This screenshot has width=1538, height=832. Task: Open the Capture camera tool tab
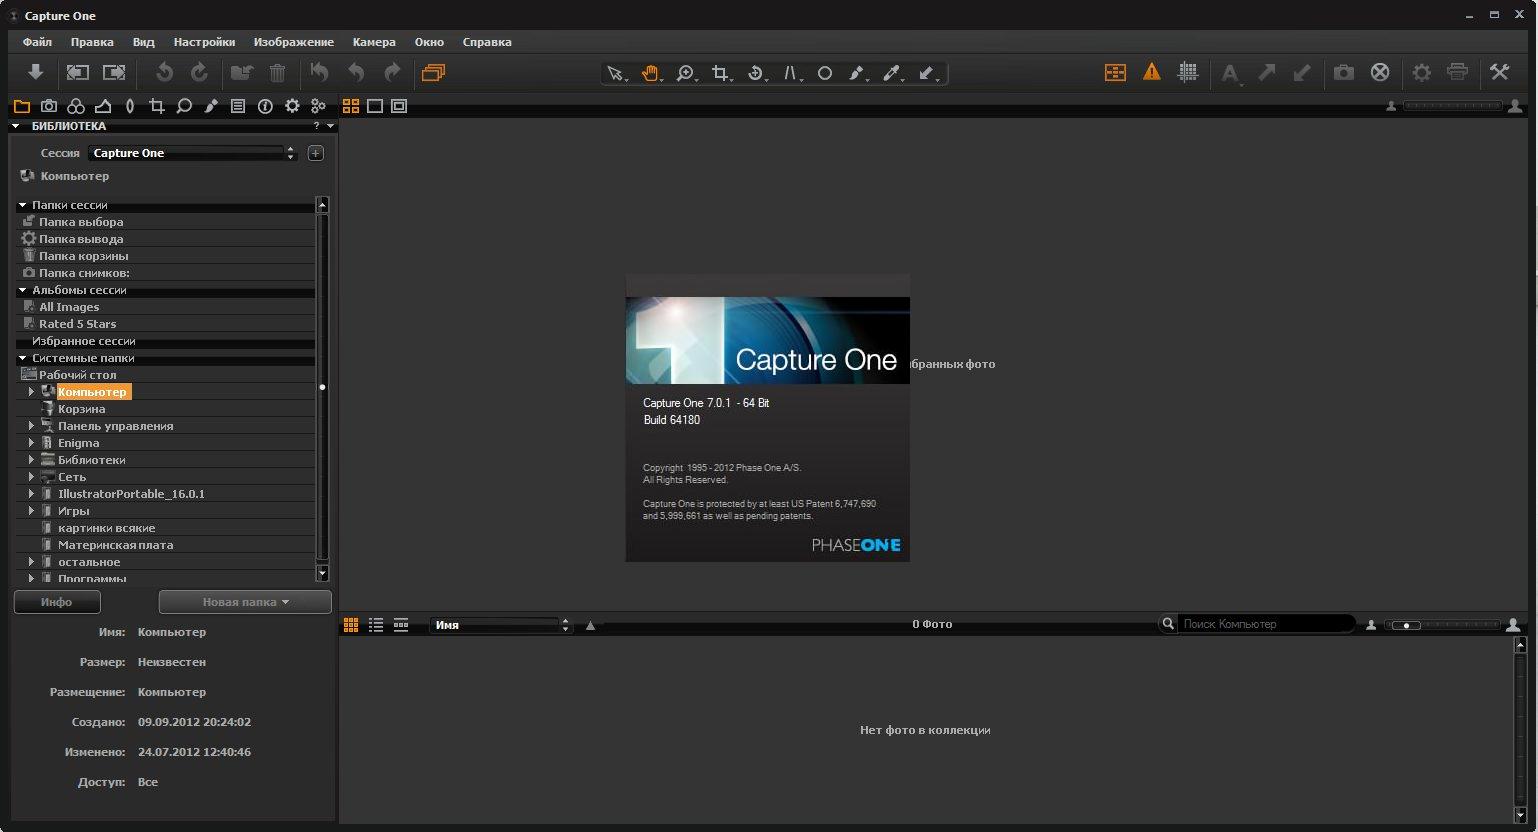click(48, 106)
